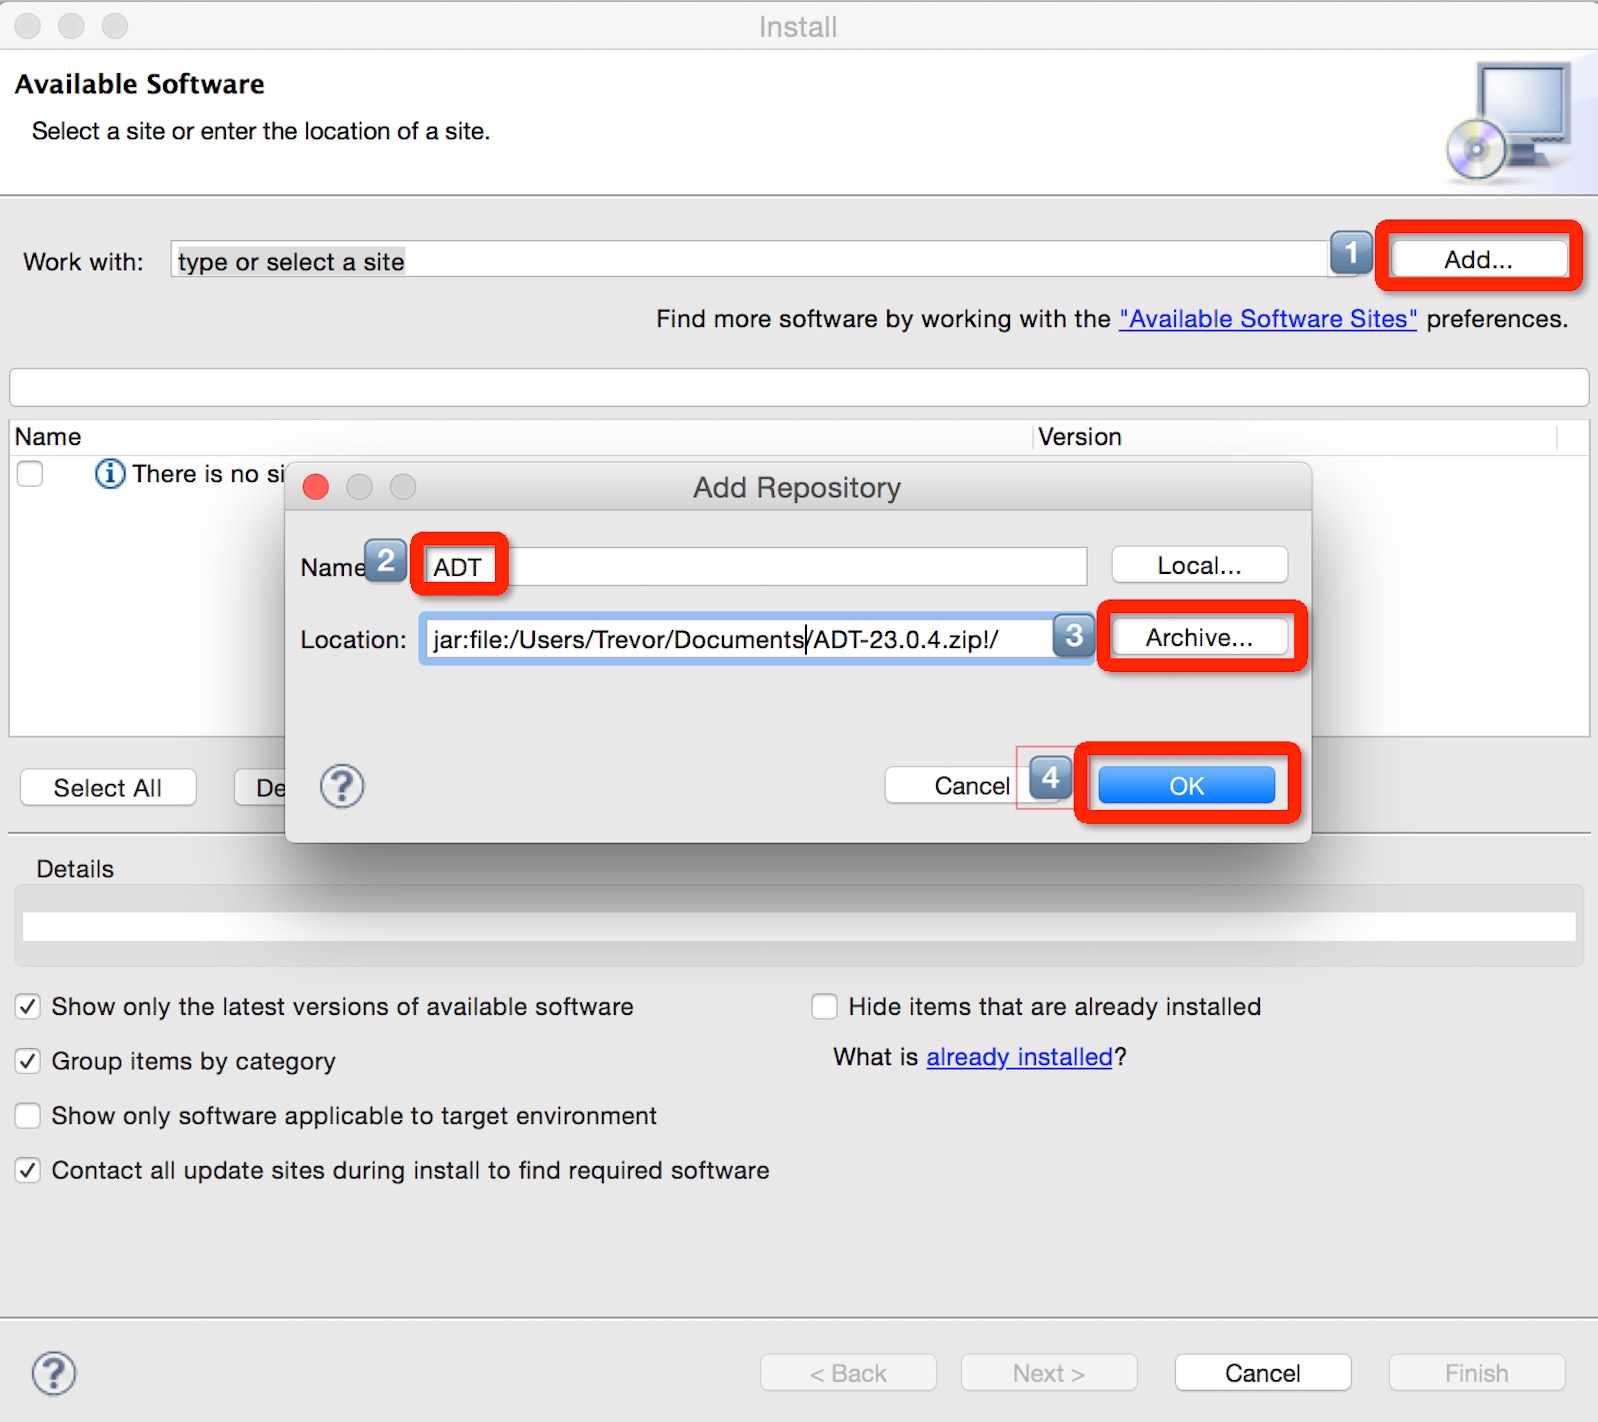Uncheck 'Contact all update sites during install'
The width and height of the screenshot is (1598, 1422).
tap(28, 1170)
